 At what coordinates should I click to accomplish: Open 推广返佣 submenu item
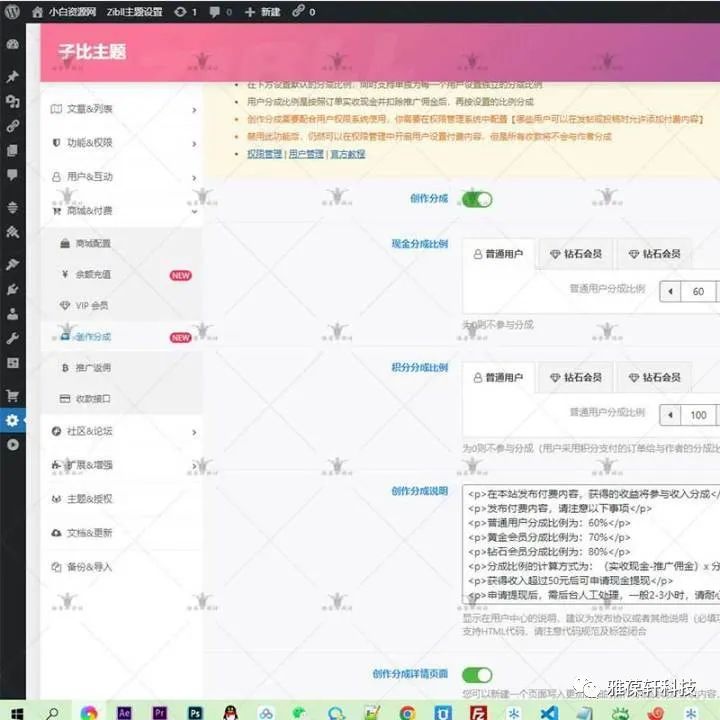point(122,368)
